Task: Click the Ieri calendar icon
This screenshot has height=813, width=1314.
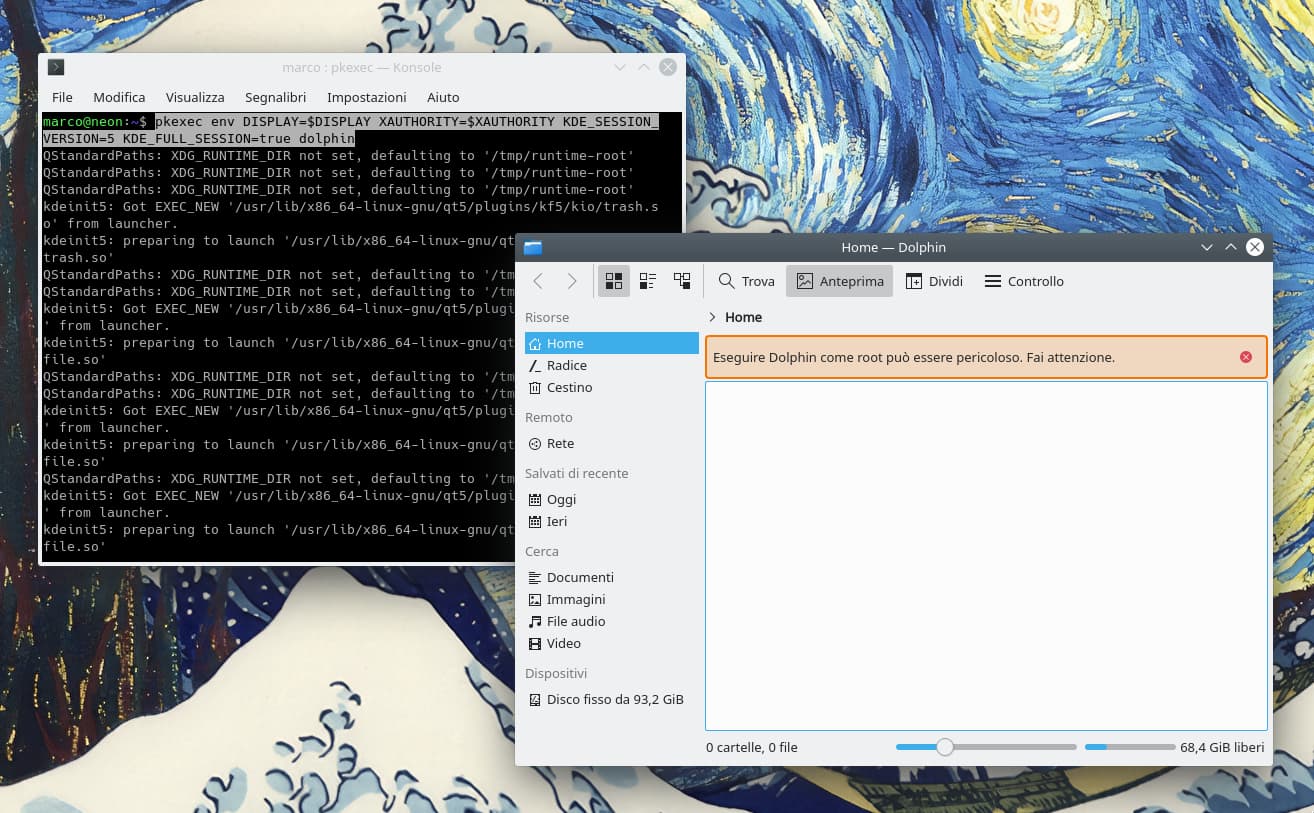Action: (x=535, y=521)
